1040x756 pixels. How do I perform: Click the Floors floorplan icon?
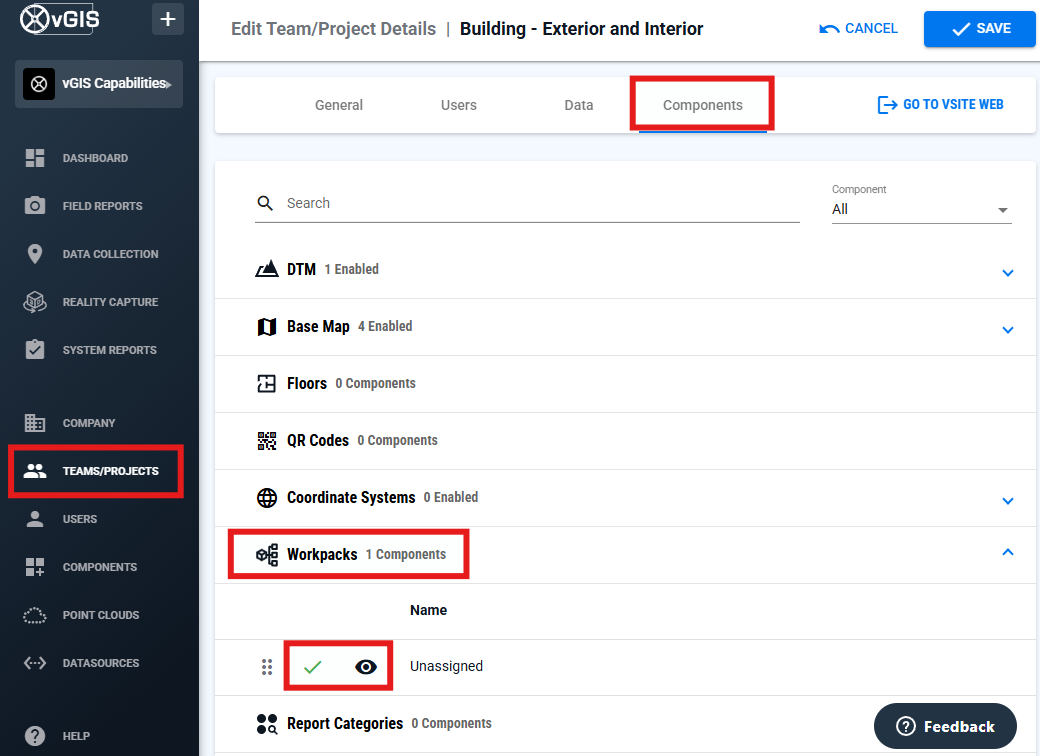[x=267, y=383]
